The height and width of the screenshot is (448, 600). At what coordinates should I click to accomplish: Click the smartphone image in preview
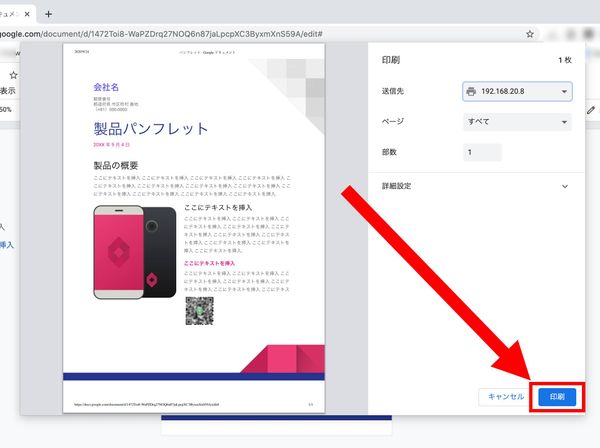point(135,252)
